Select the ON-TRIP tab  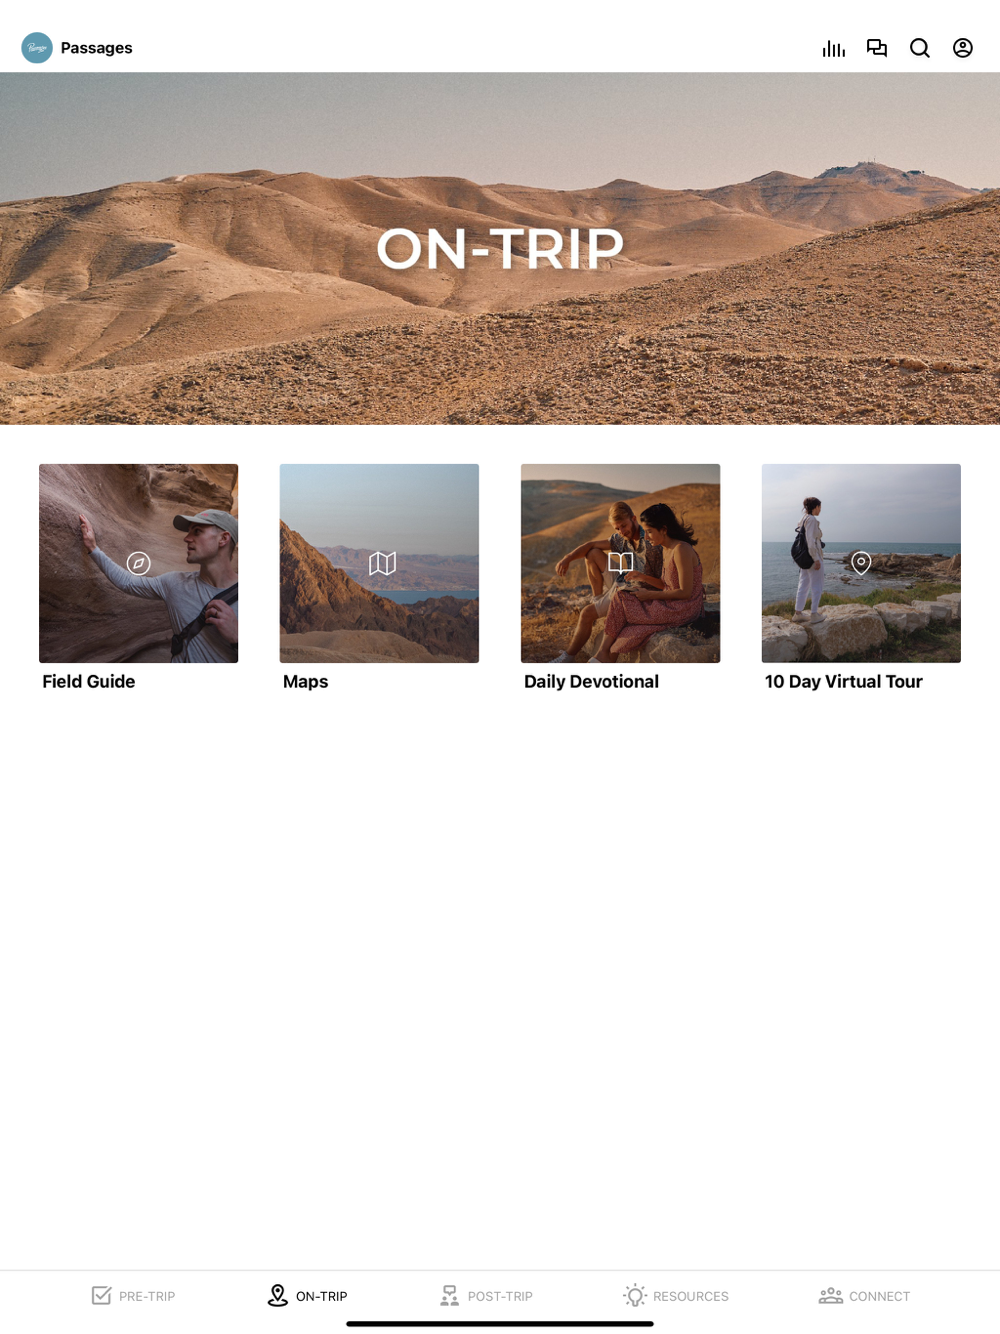click(308, 1296)
